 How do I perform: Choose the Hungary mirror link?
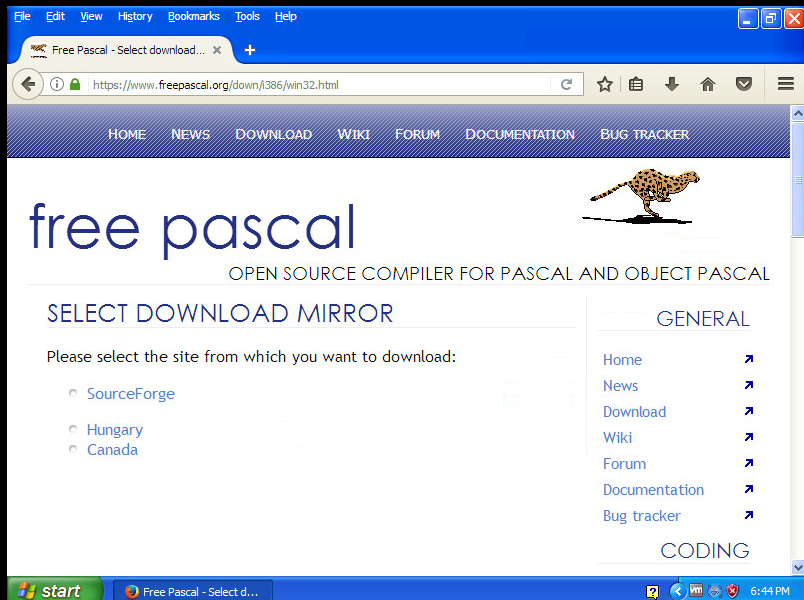[114, 430]
